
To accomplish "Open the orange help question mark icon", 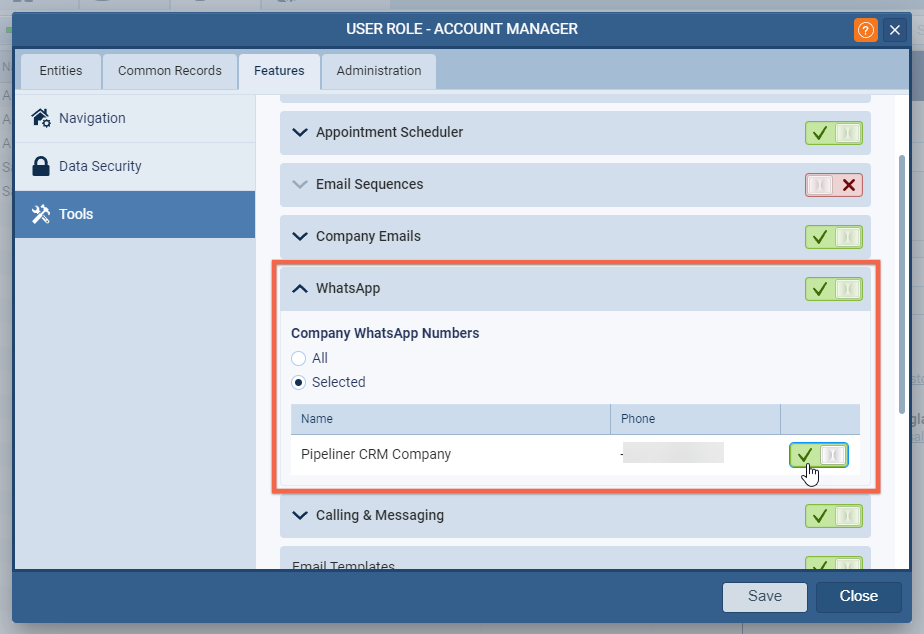I will (865, 29).
